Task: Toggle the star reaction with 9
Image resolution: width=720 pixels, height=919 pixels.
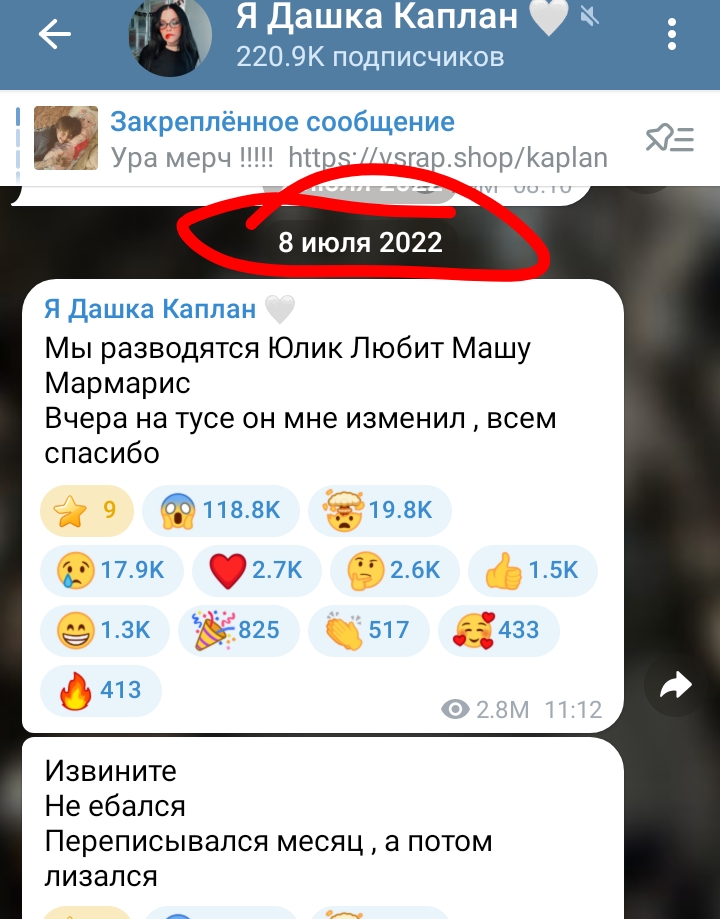Action: (x=87, y=510)
